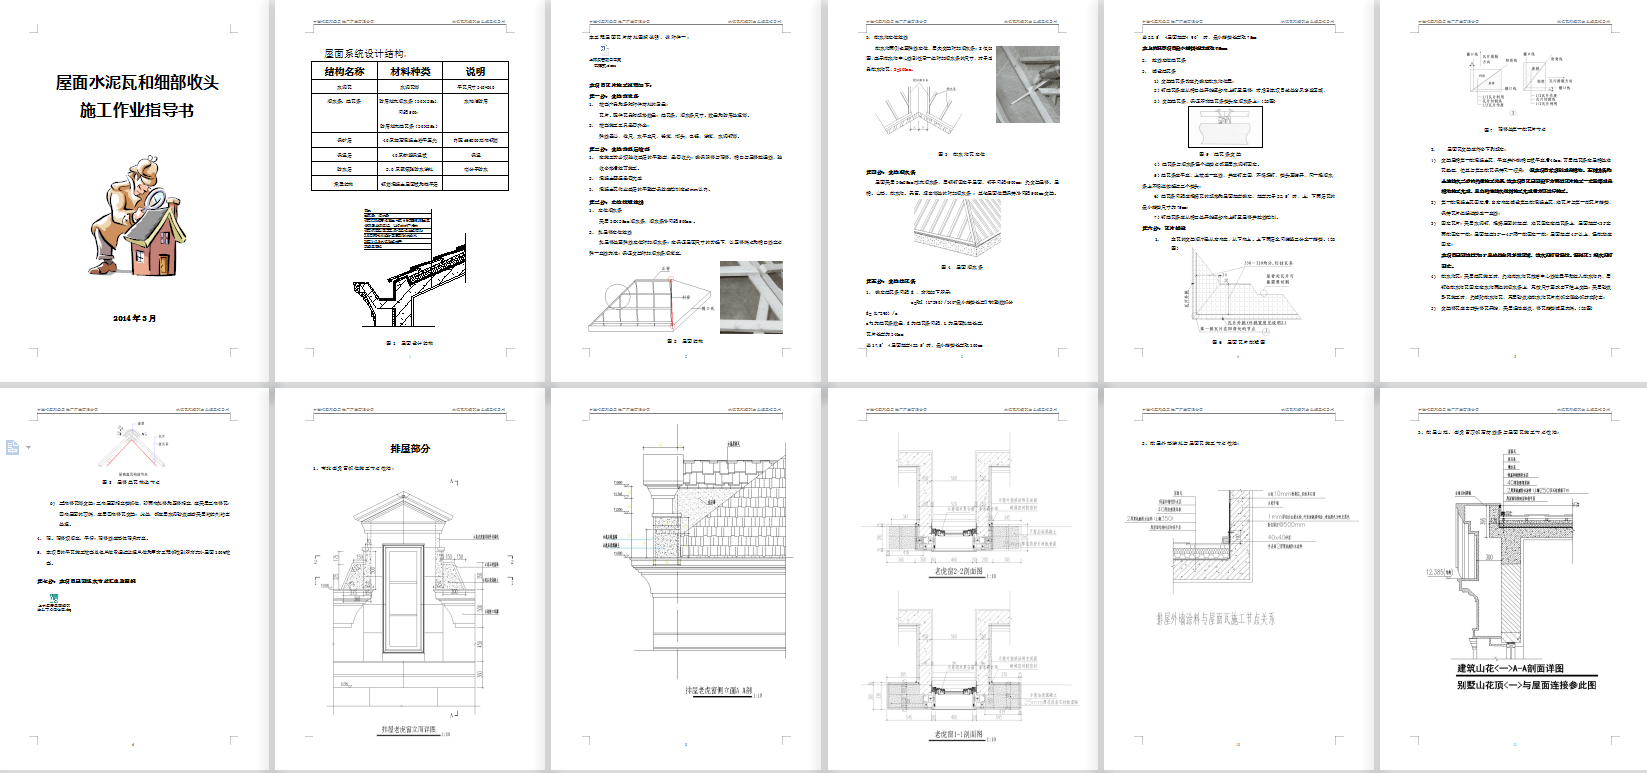Select the cartoon inspector illustration on the cover
The height and width of the screenshot is (773, 1647).
click(x=140, y=217)
